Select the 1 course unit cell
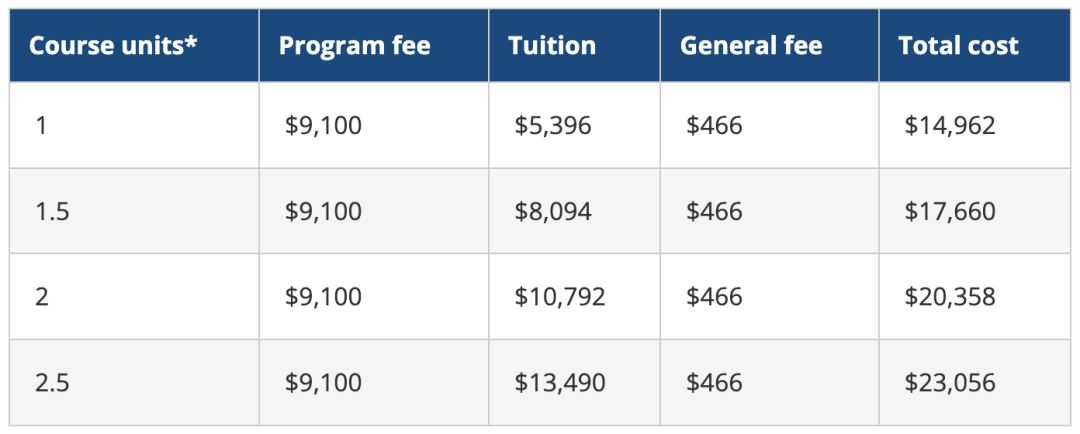This screenshot has width=1080, height=434. (x=134, y=125)
